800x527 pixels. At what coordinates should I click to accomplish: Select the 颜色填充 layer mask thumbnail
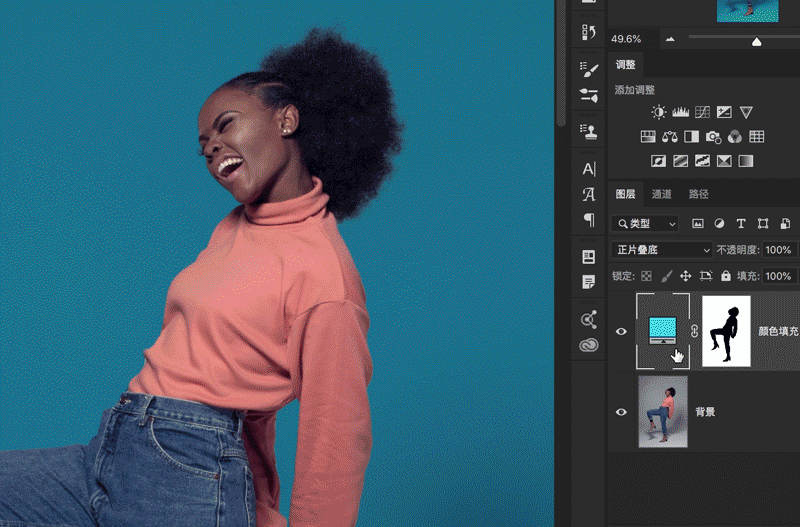pos(727,331)
